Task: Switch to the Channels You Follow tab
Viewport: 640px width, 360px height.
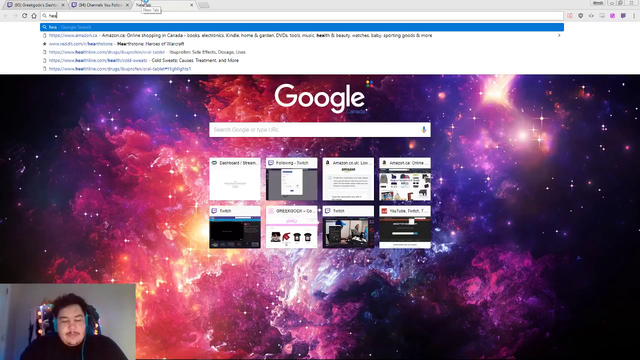Action: point(100,5)
